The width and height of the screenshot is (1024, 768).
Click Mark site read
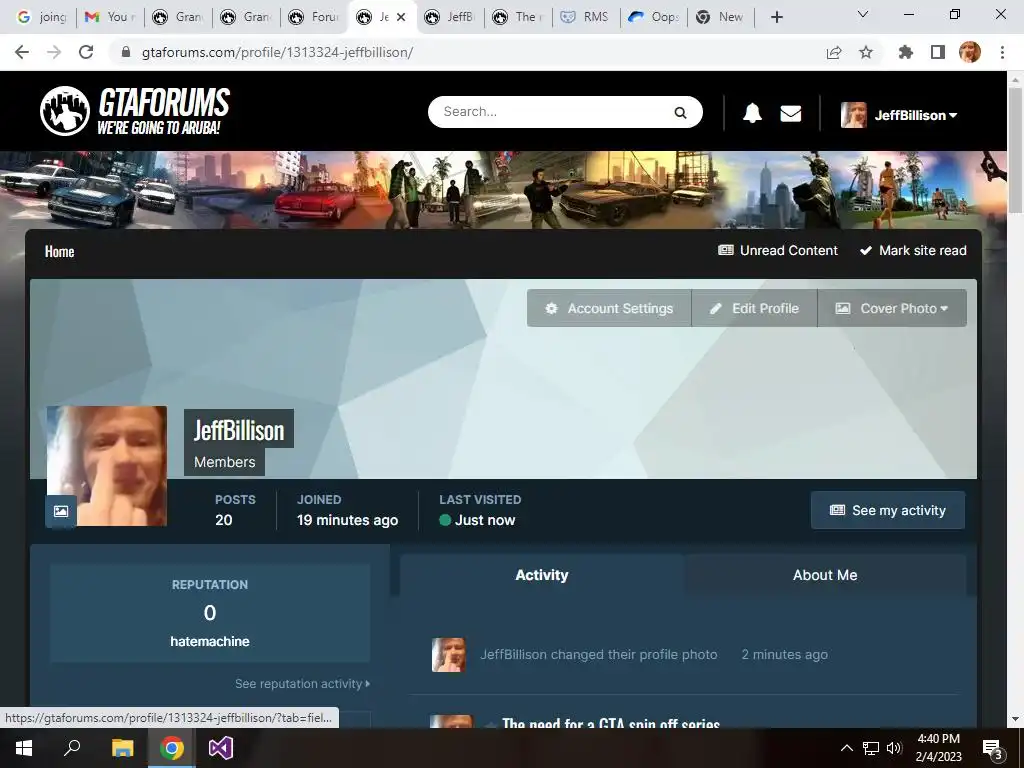coord(913,250)
